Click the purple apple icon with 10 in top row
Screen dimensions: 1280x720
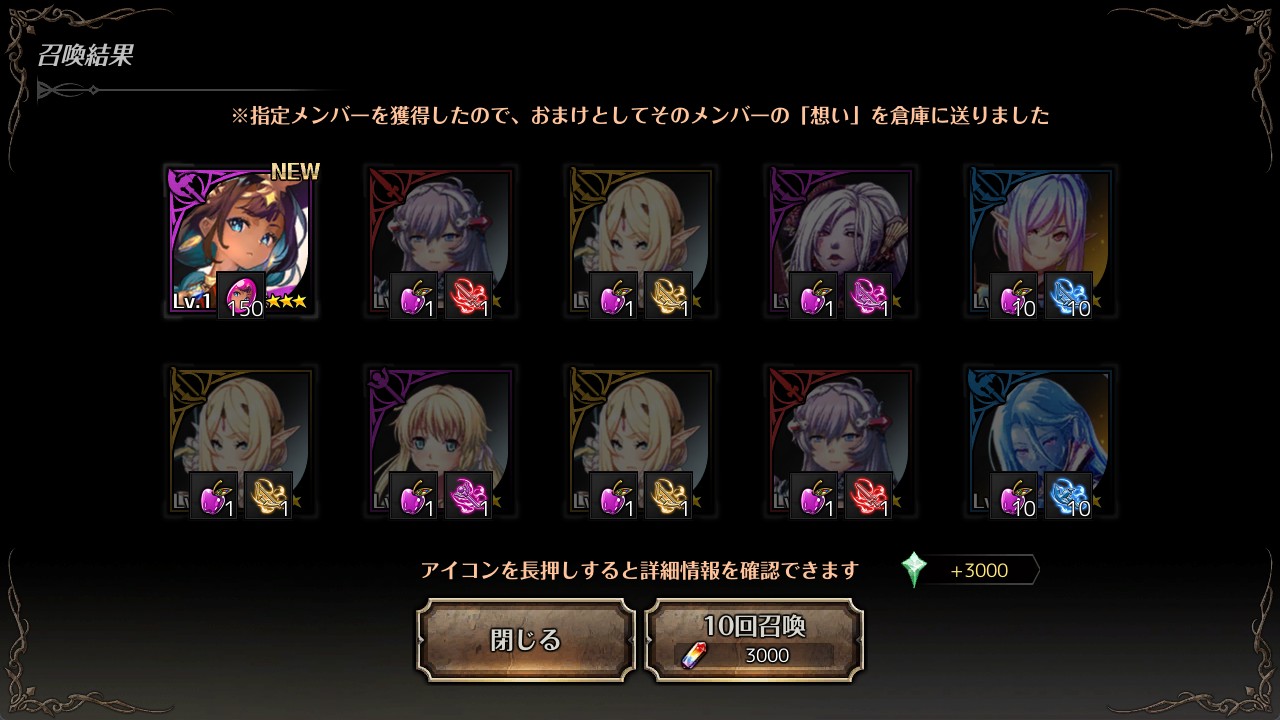coord(1014,296)
